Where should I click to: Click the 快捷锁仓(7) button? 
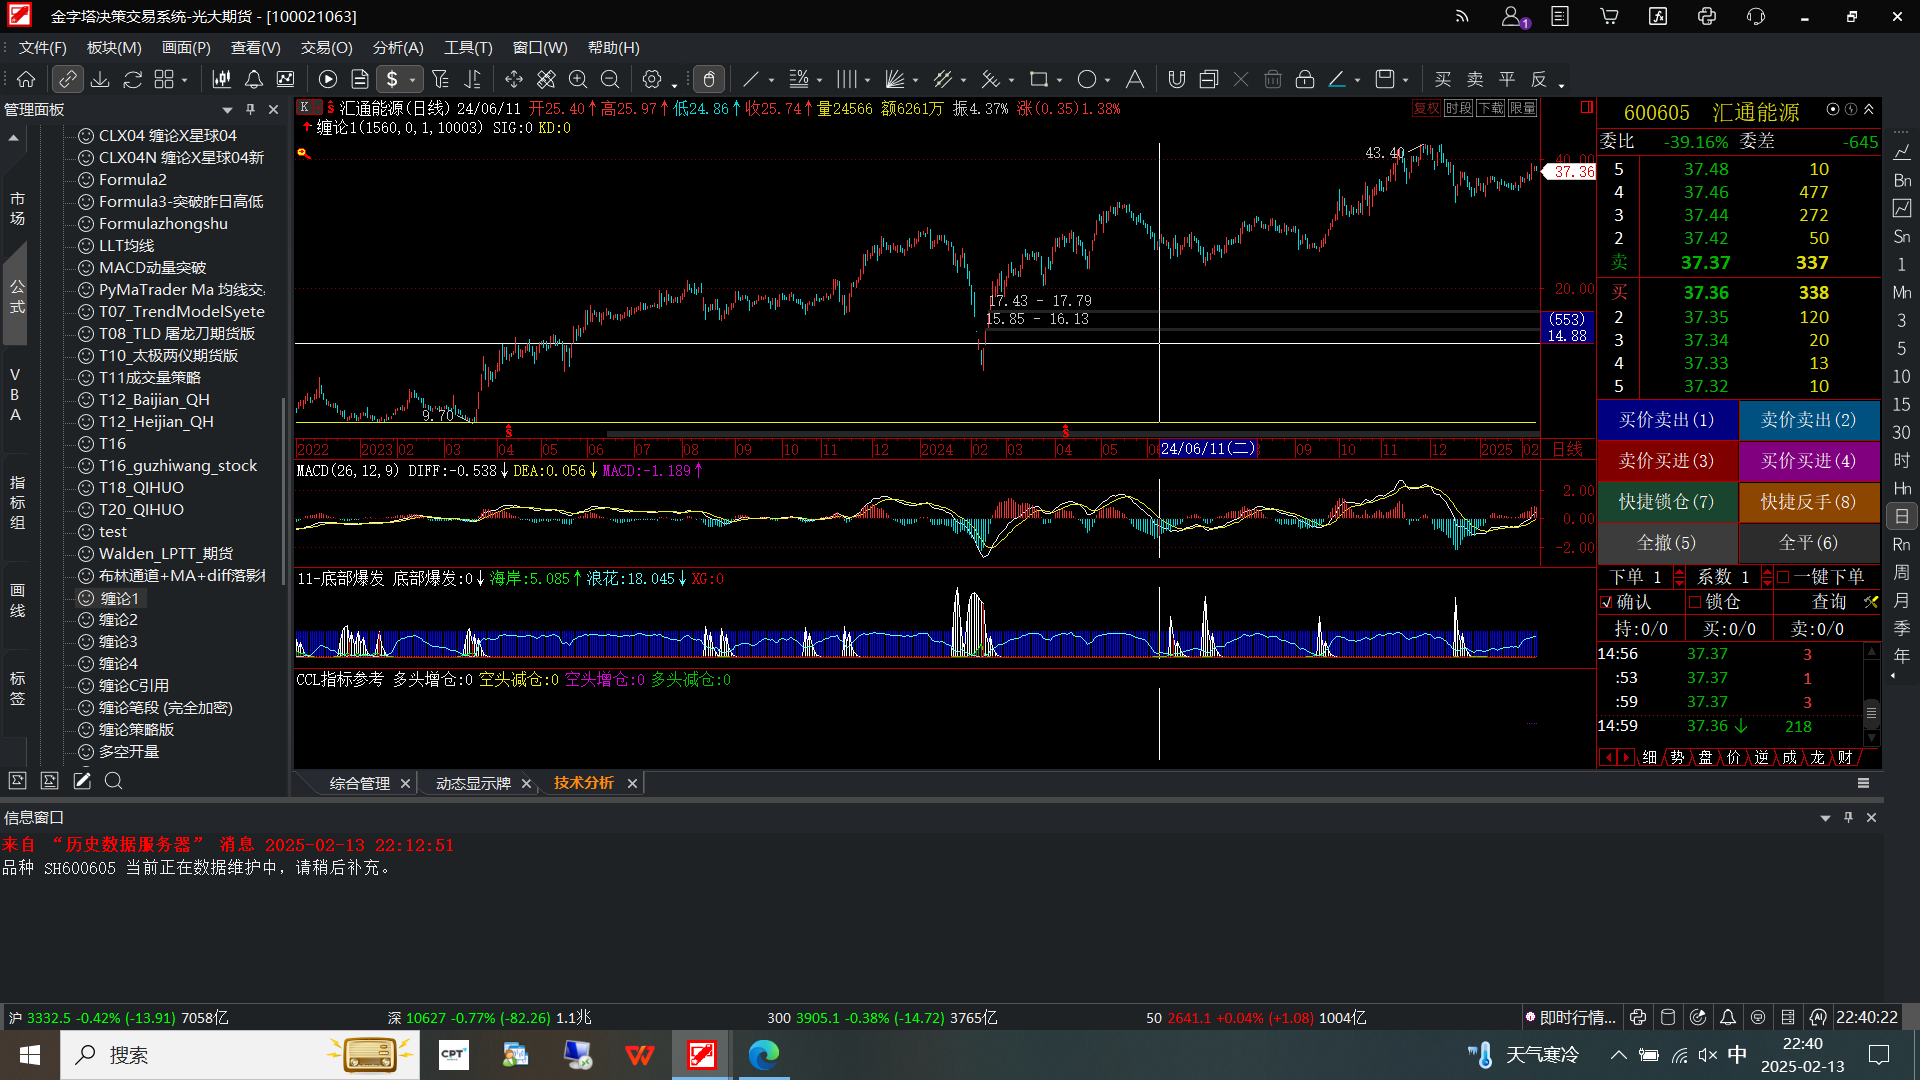(x=1667, y=502)
